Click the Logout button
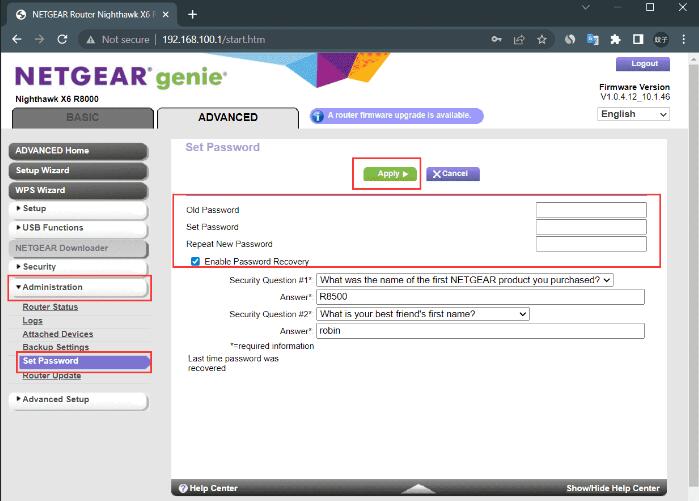 coord(644,64)
